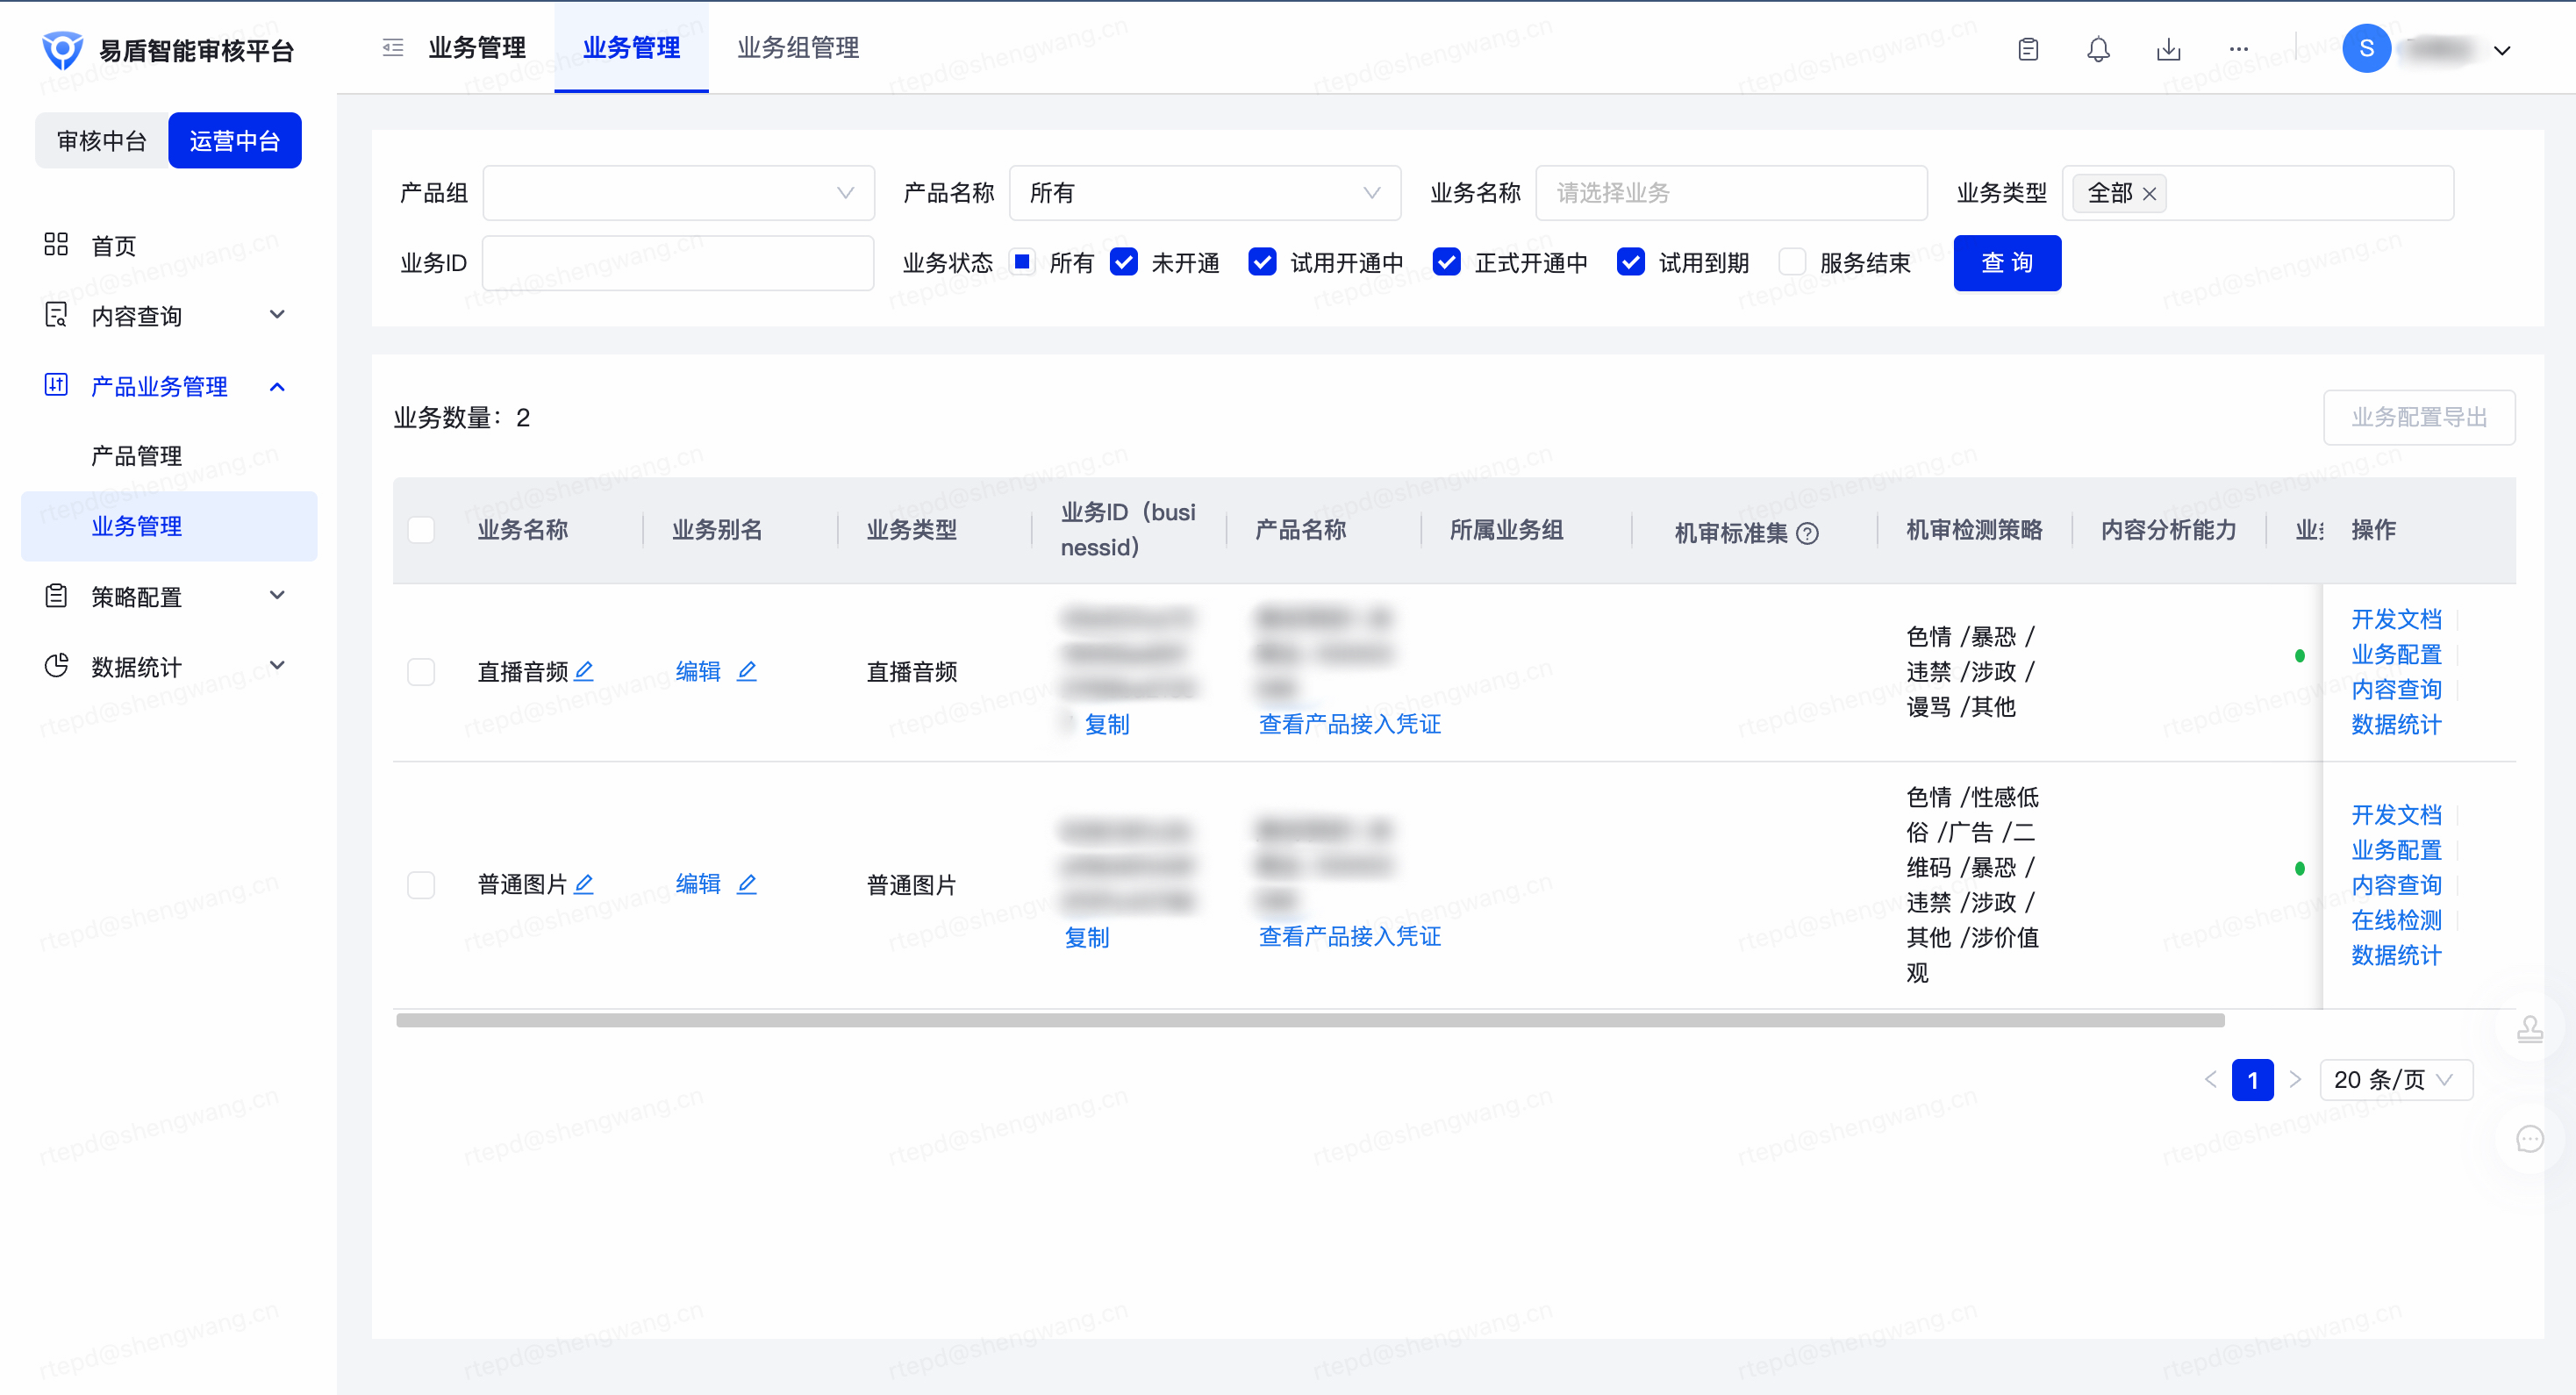Image resolution: width=2576 pixels, height=1395 pixels.
Task: Select the 直播音频 row checkbox
Action: coord(421,672)
